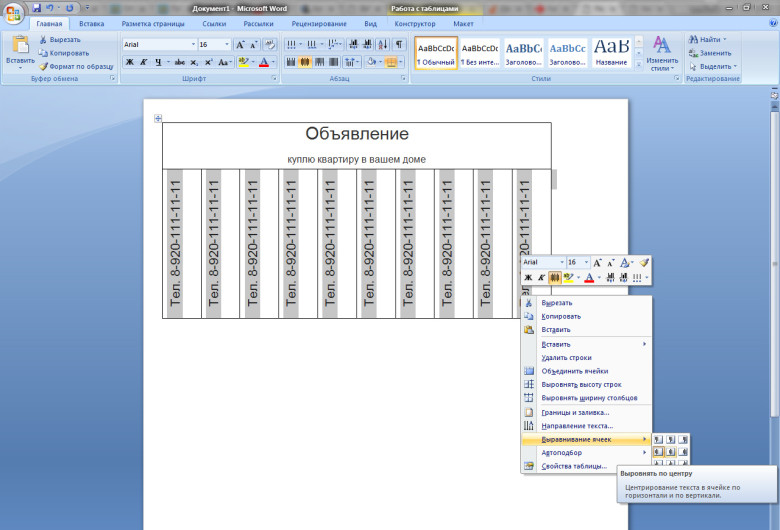Screen dimensions: 780x530
Task: Toggle italic К in the ribbon
Action: [143, 62]
